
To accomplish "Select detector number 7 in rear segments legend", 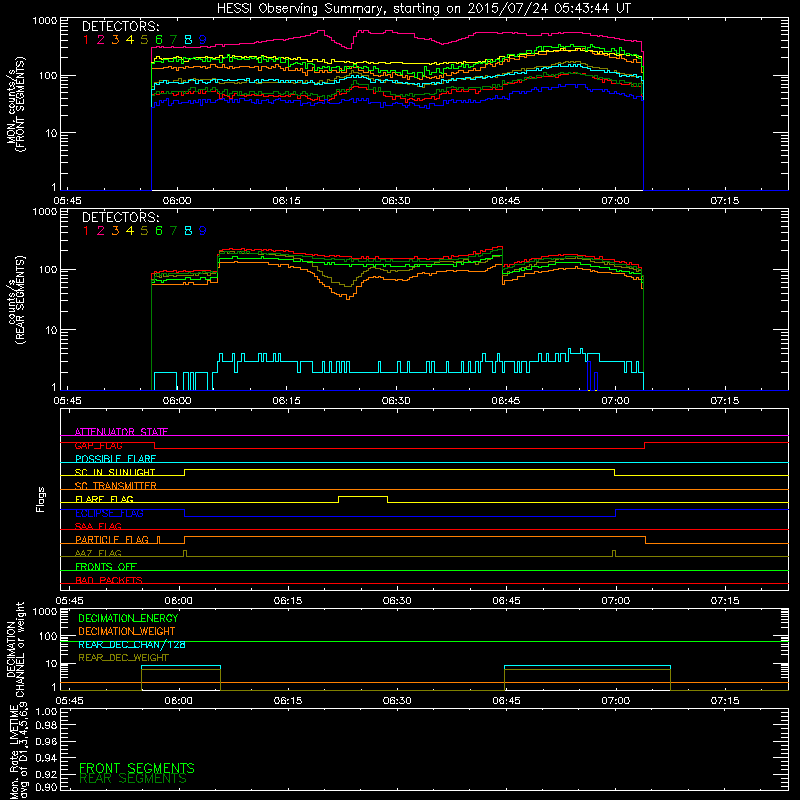I will tap(173, 231).
